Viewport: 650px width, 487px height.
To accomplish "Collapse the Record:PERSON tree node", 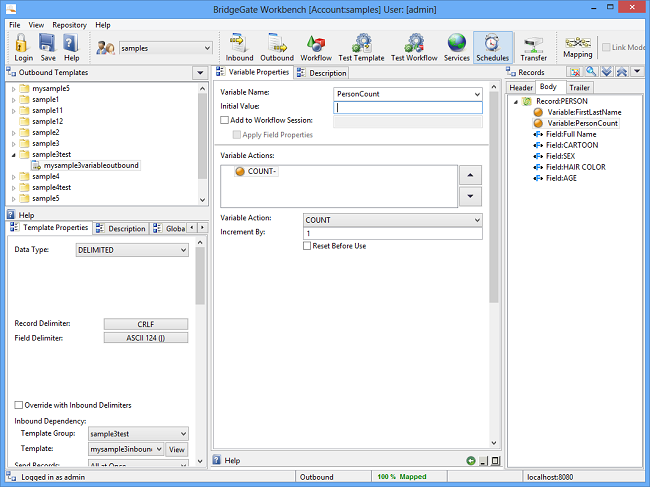I will click(x=516, y=102).
